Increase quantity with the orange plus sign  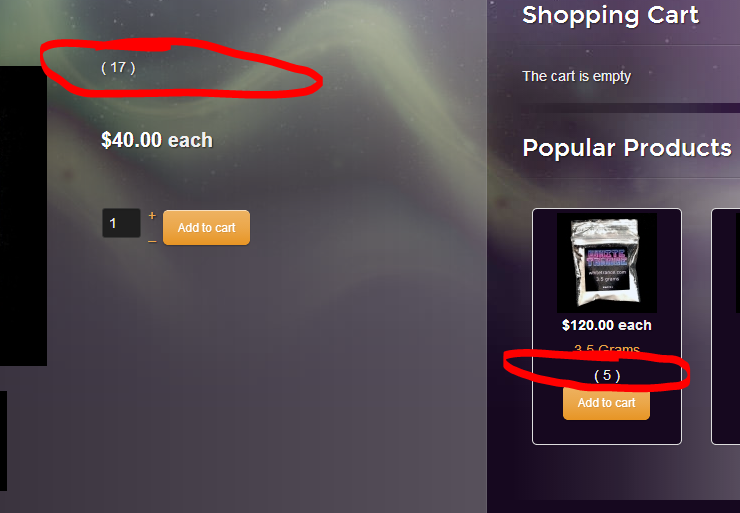pyautogui.click(x=152, y=216)
